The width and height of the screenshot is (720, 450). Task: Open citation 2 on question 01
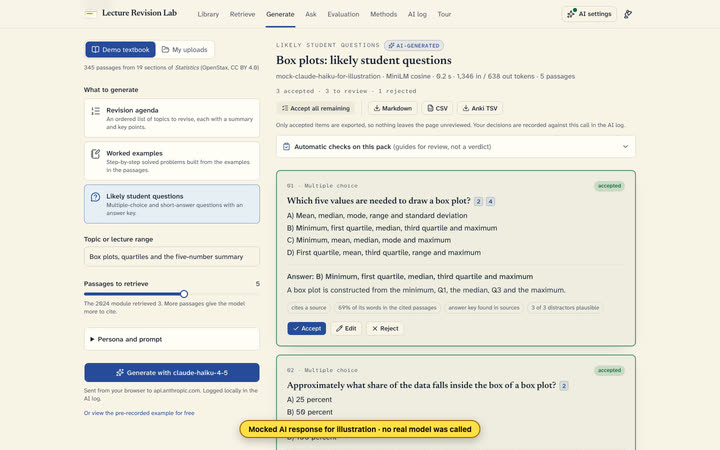click(x=478, y=201)
